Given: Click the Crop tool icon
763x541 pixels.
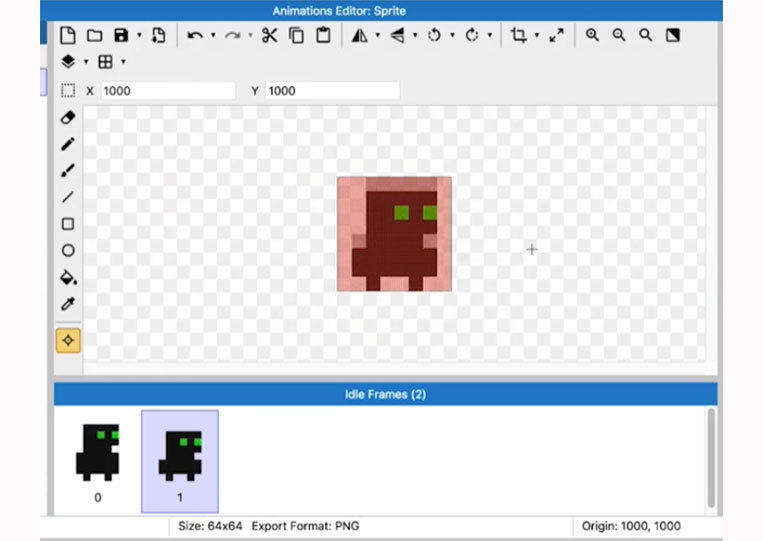Looking at the screenshot, I should click(519, 36).
